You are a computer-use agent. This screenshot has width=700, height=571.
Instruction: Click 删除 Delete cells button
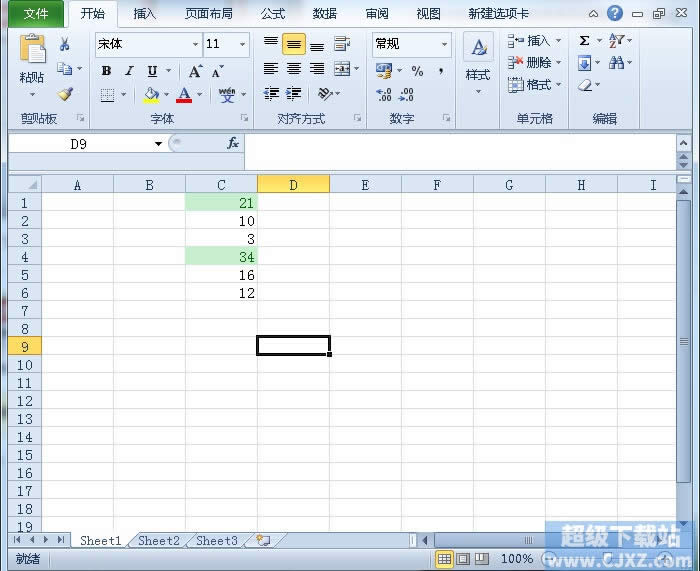pos(534,63)
